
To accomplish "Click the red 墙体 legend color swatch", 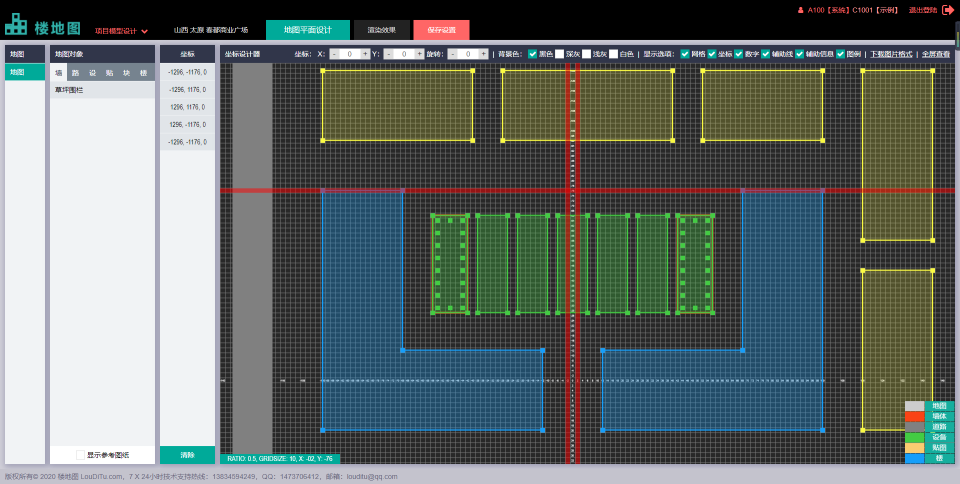I will [x=914, y=416].
